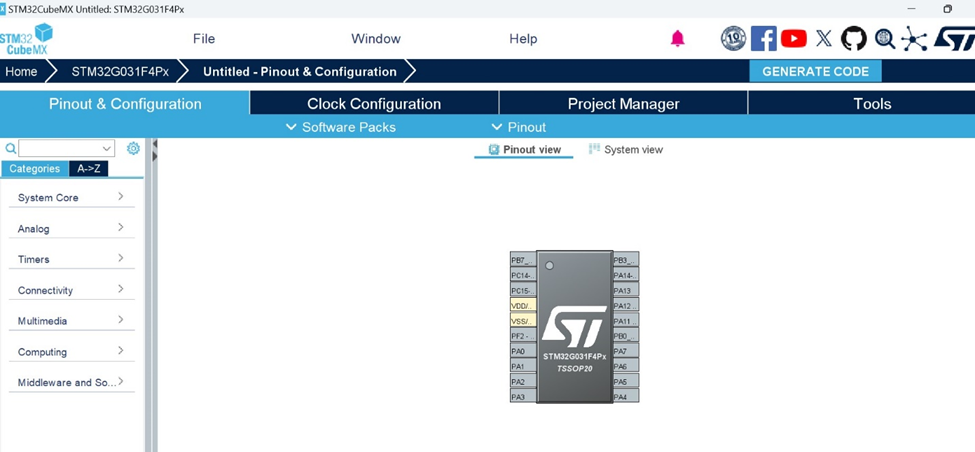Viewport: 975px width, 452px height.
Task: Open the YouTube icon link
Action: coord(794,39)
